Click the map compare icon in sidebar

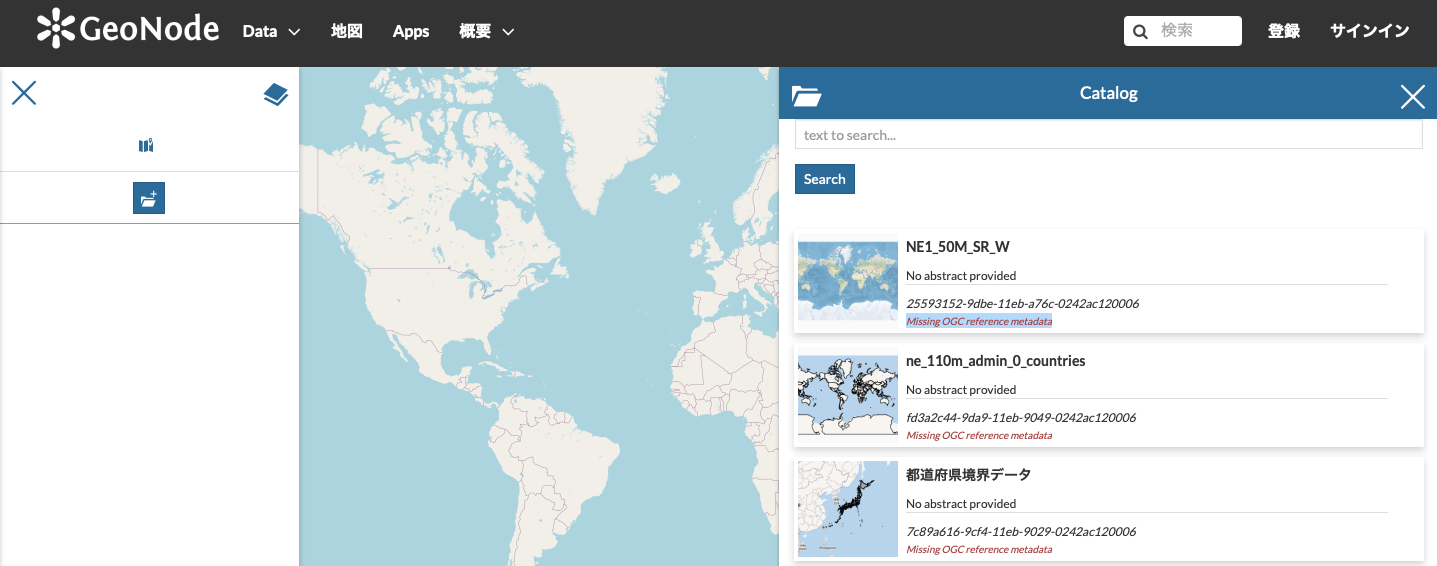[x=146, y=146]
